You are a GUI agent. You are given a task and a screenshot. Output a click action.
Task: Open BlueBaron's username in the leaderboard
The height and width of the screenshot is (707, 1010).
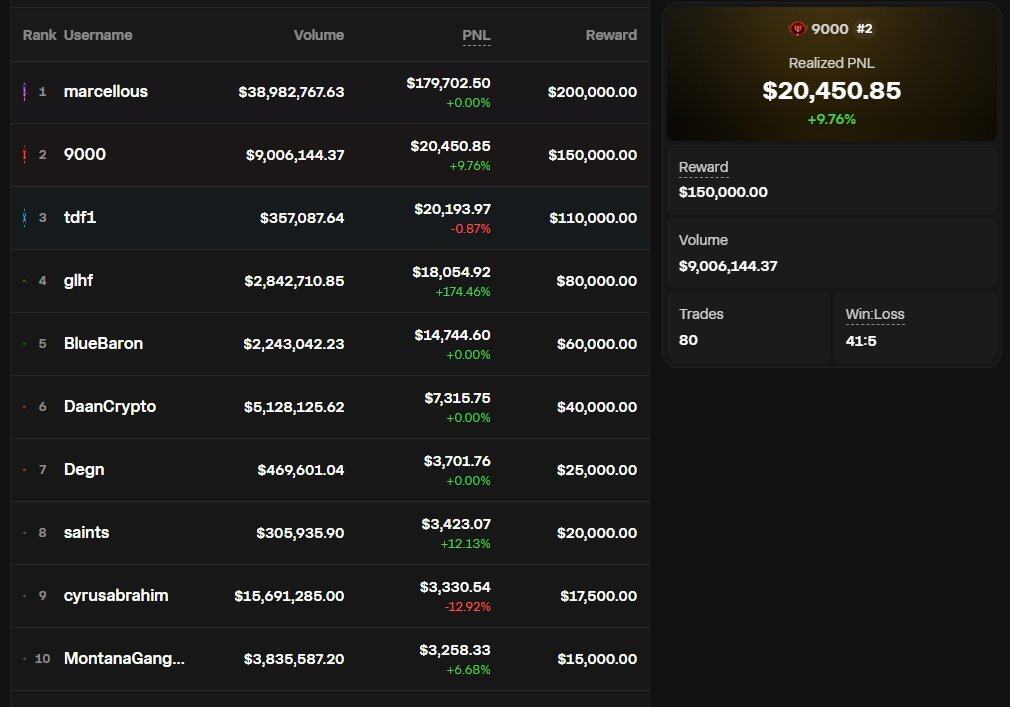pos(103,344)
